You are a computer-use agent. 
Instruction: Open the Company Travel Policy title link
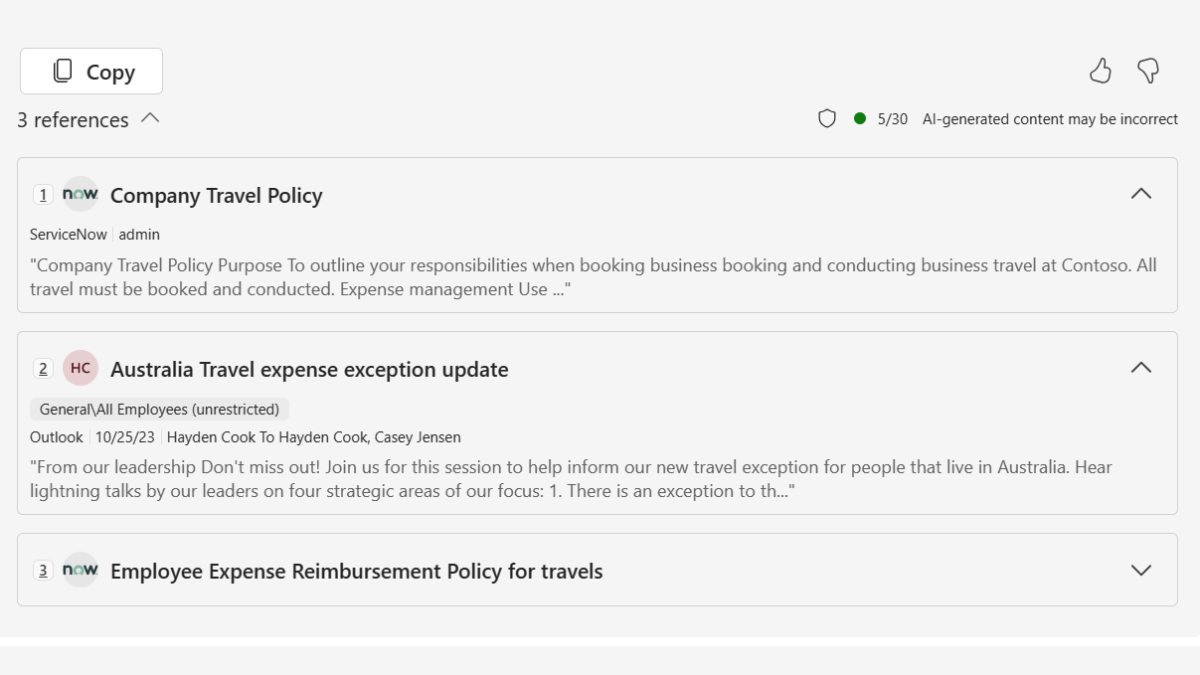[216, 196]
